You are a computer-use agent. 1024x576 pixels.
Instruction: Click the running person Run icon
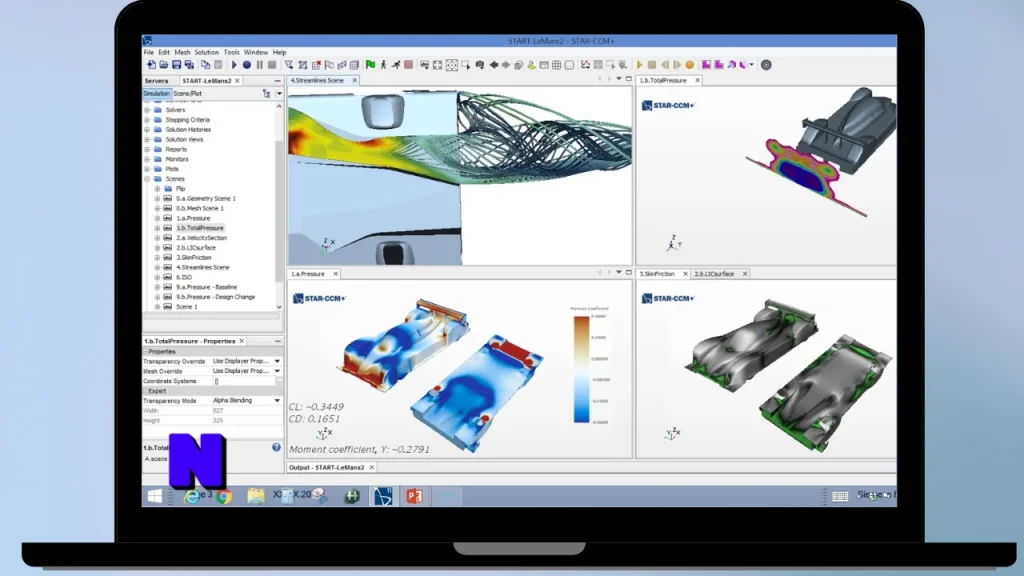(396, 65)
